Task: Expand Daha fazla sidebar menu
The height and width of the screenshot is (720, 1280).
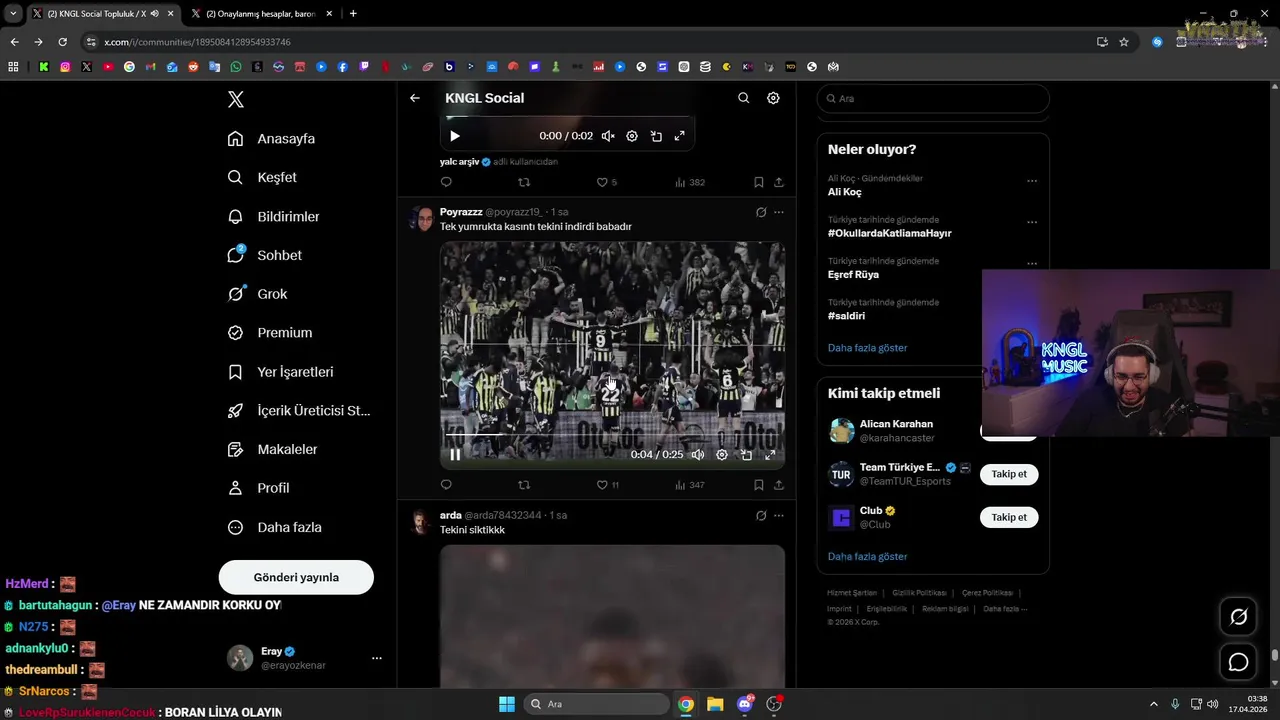Action: coord(274,527)
